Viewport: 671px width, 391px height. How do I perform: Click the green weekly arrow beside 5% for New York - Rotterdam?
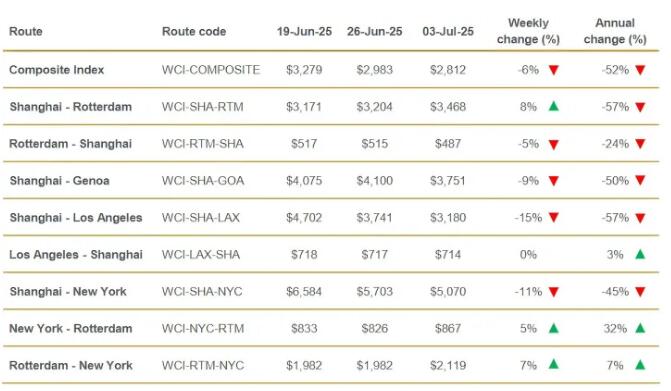[554, 328]
